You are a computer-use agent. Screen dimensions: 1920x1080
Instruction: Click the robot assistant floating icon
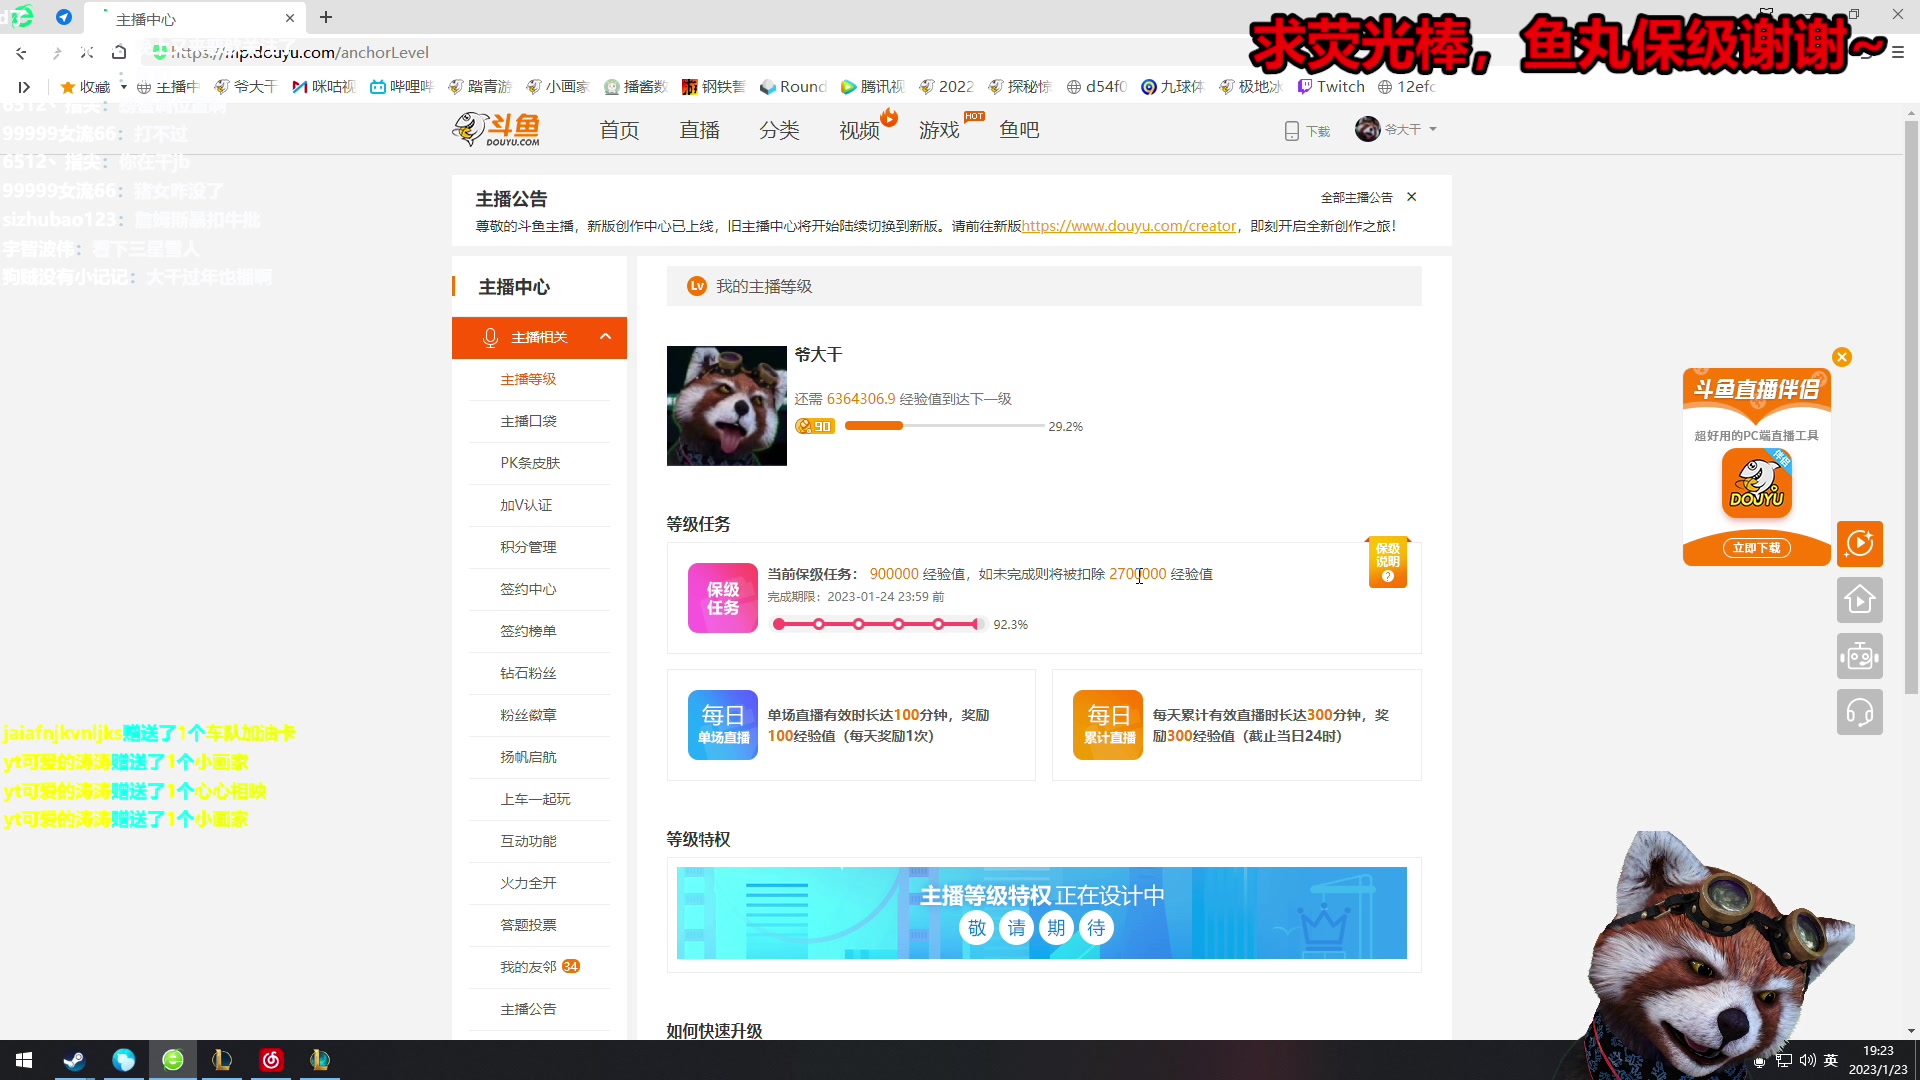(1860, 656)
